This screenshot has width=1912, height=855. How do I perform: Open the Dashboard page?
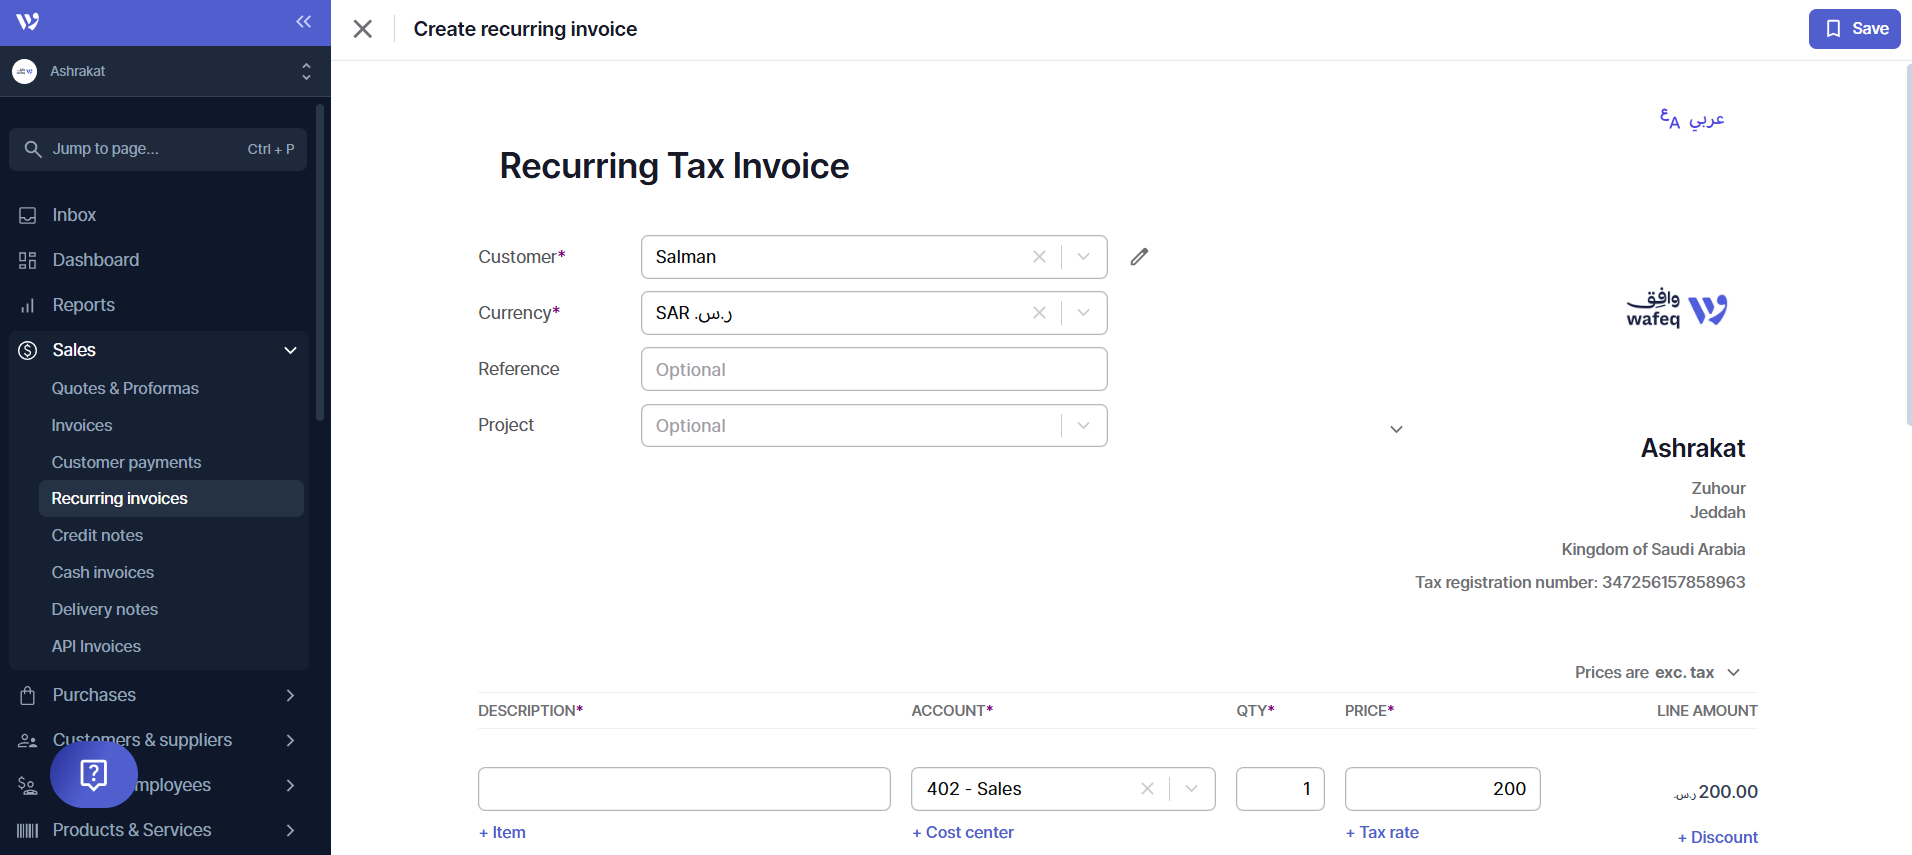tap(95, 260)
